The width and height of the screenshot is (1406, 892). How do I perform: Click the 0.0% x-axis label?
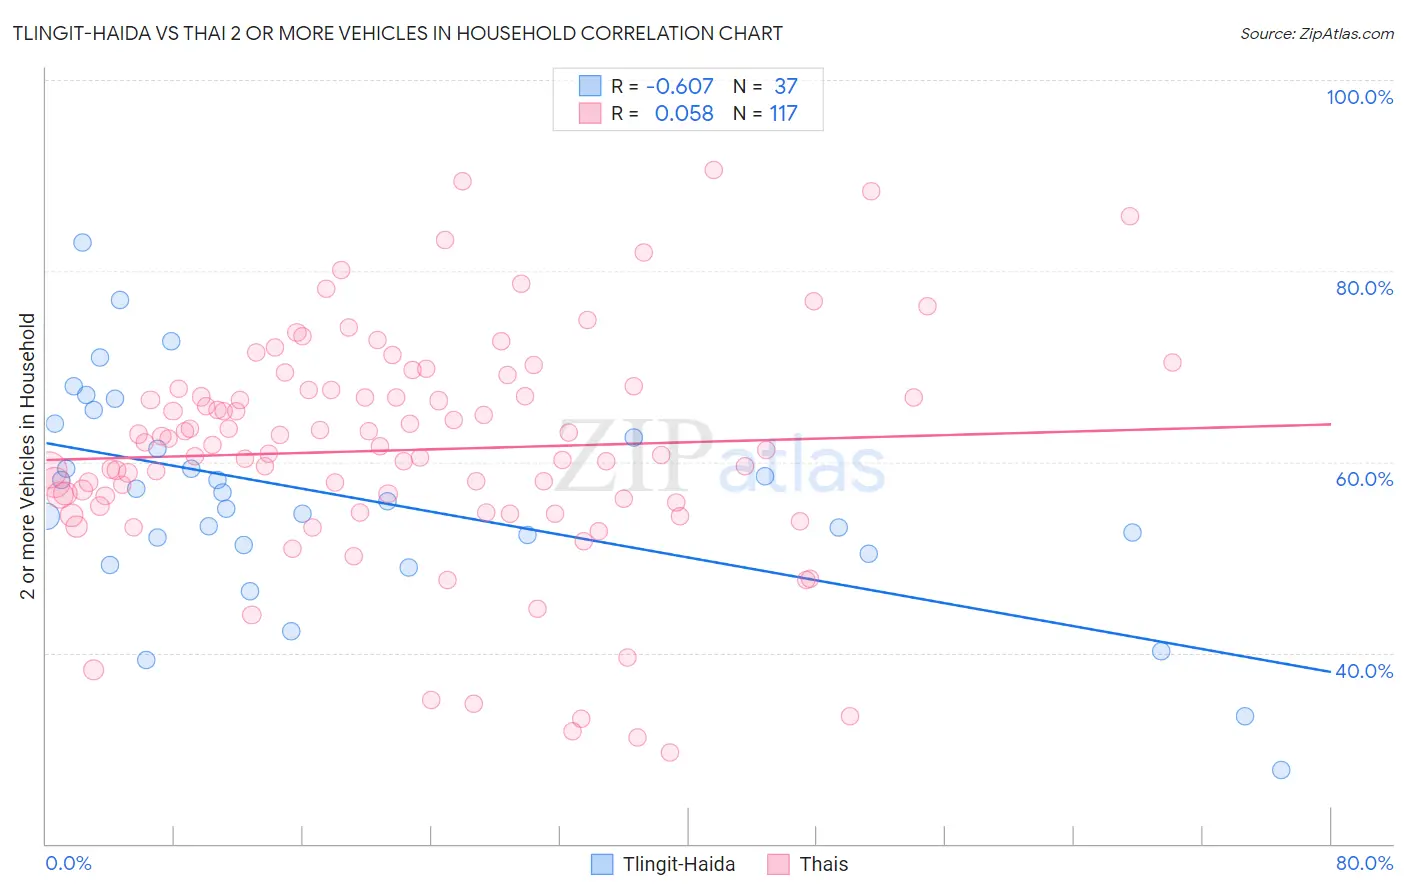click(68, 863)
